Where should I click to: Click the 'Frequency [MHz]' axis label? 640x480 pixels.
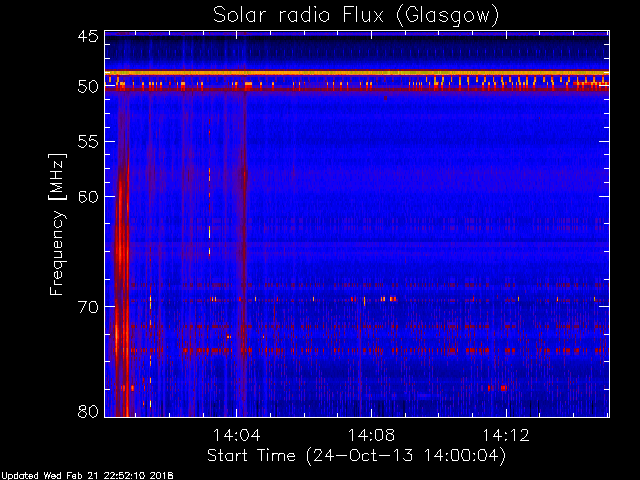(x=58, y=224)
